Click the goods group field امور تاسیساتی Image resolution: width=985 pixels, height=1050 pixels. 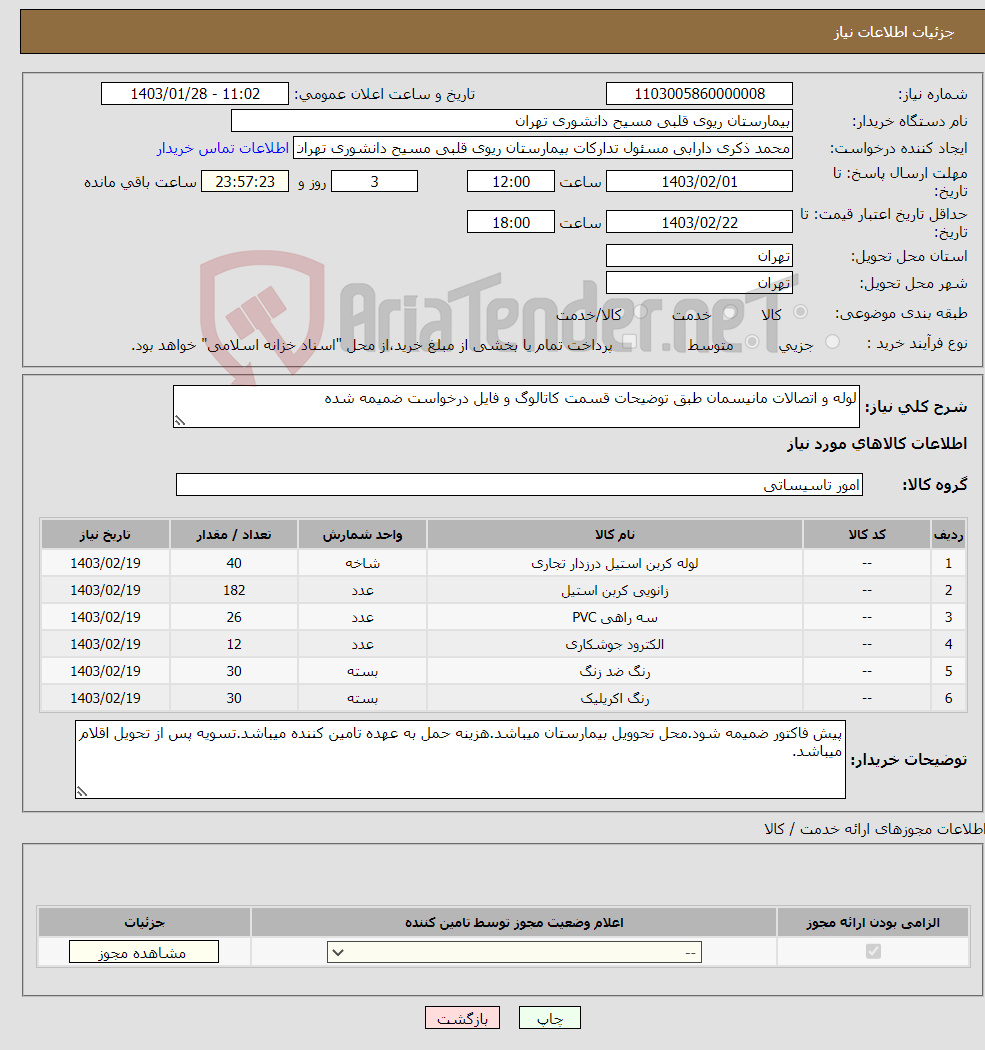point(519,485)
